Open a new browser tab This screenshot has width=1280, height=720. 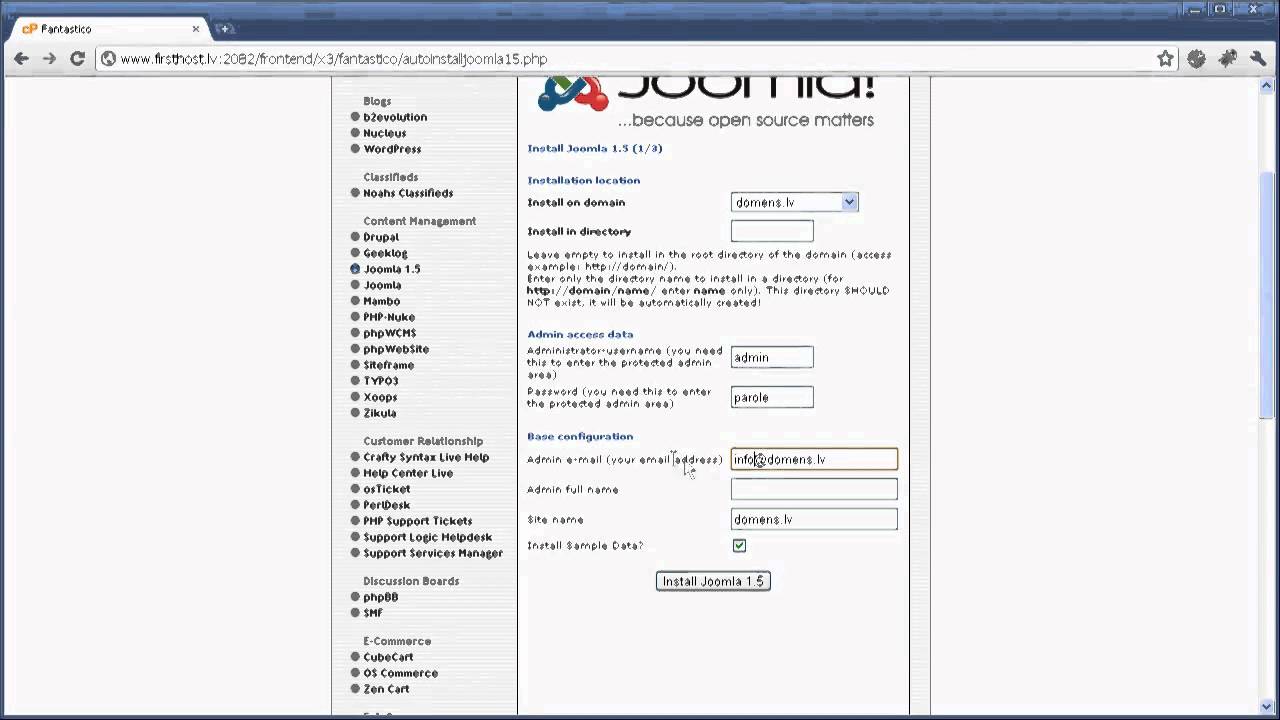pos(224,29)
